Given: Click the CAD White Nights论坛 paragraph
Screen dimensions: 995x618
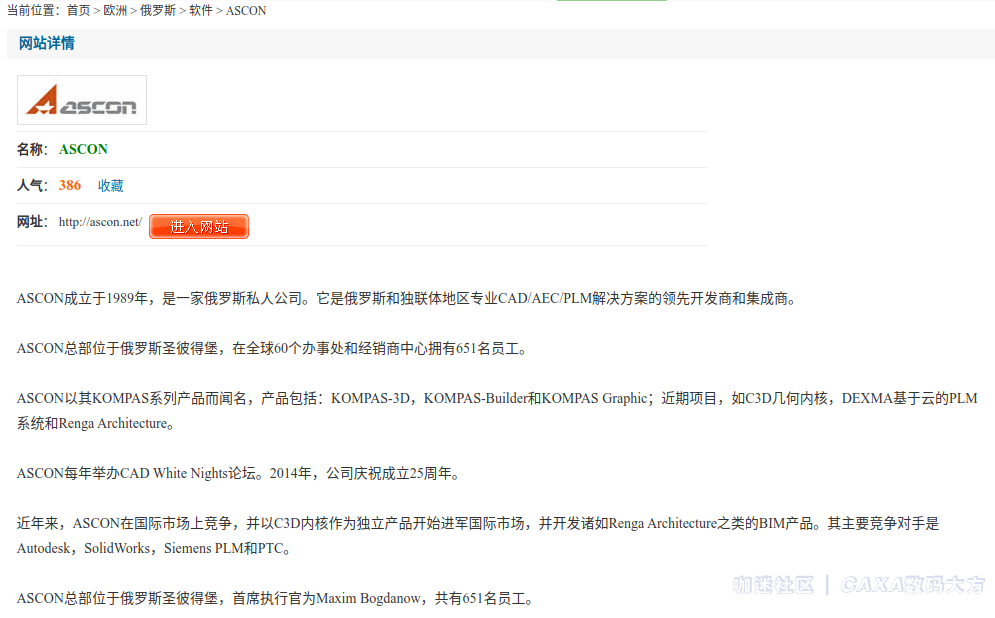Looking at the screenshot, I should tap(239, 473).
